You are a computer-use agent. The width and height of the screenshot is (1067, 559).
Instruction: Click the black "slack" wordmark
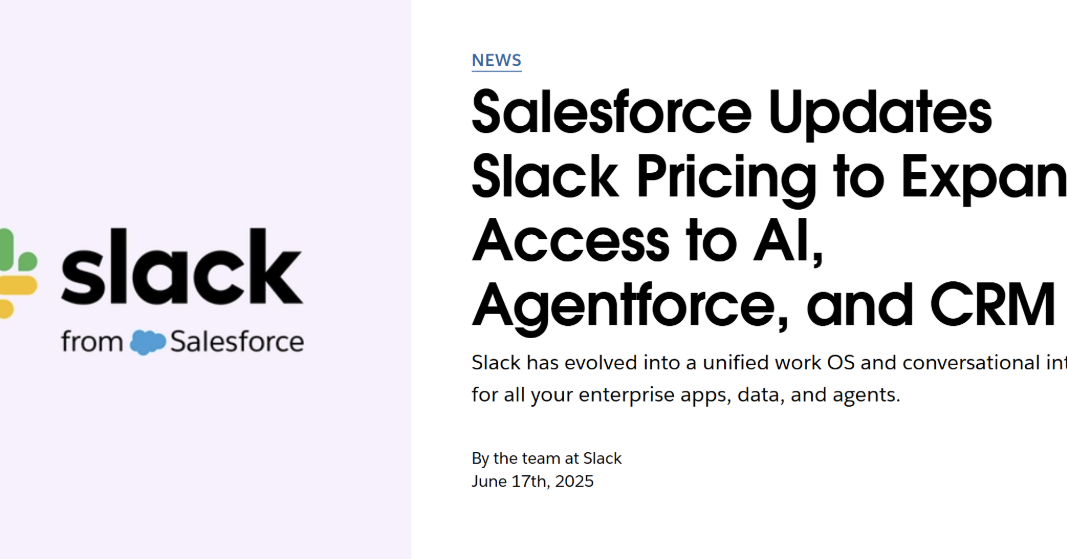click(x=181, y=267)
